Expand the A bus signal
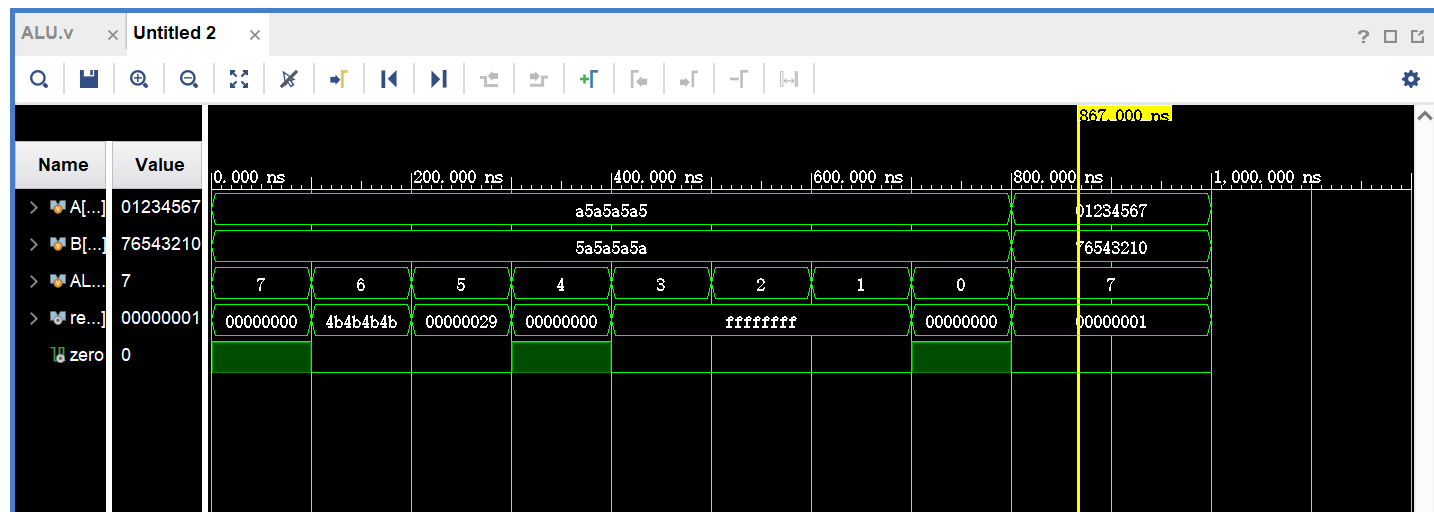This screenshot has height=512, width=1434. (33, 208)
